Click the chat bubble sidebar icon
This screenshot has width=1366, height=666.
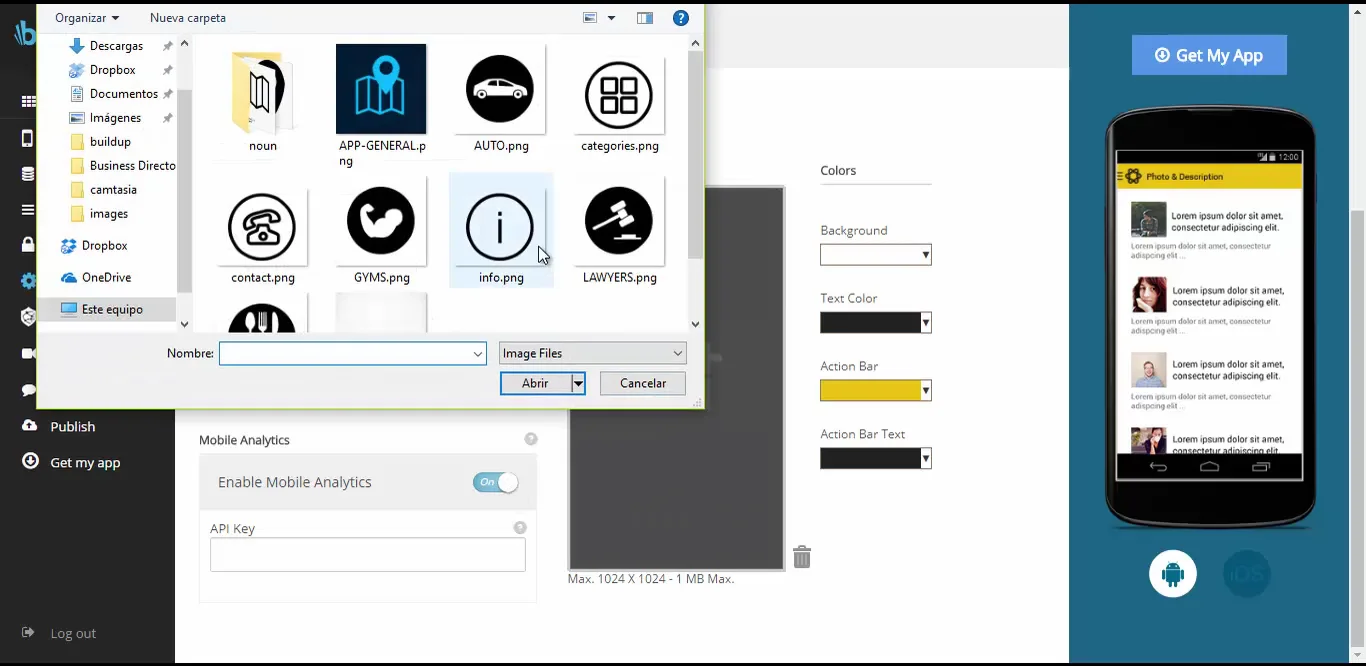click(28, 390)
